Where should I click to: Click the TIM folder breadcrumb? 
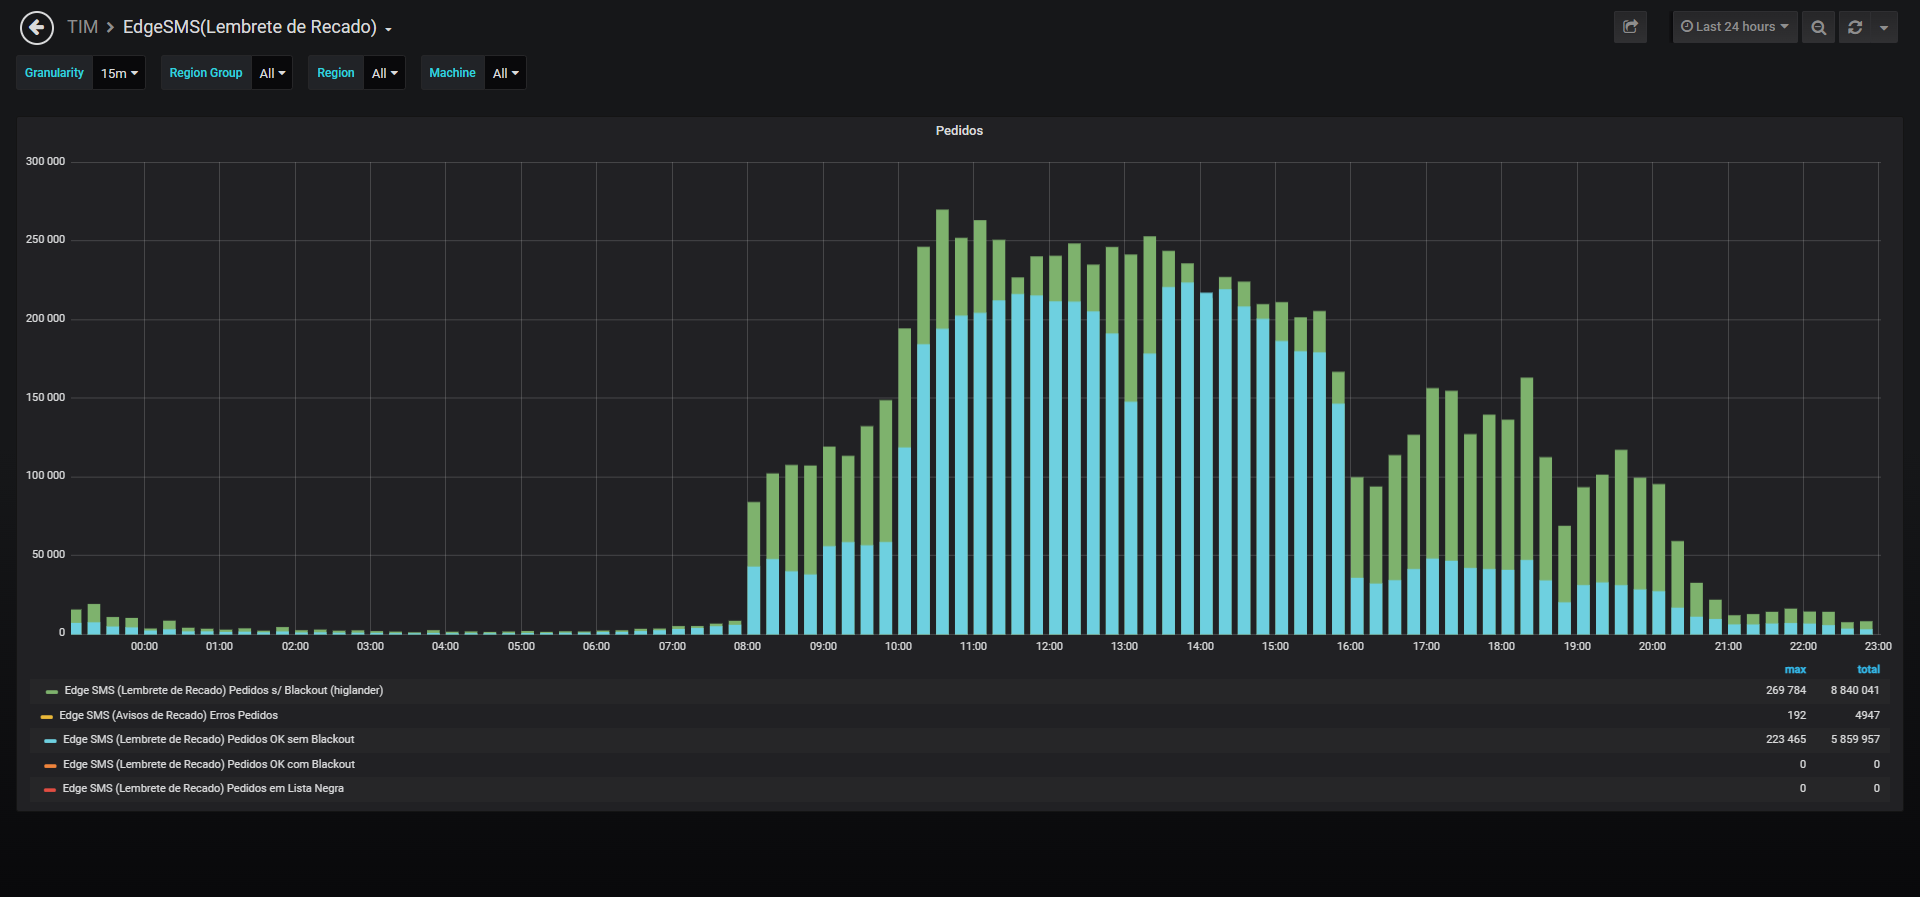click(x=82, y=27)
